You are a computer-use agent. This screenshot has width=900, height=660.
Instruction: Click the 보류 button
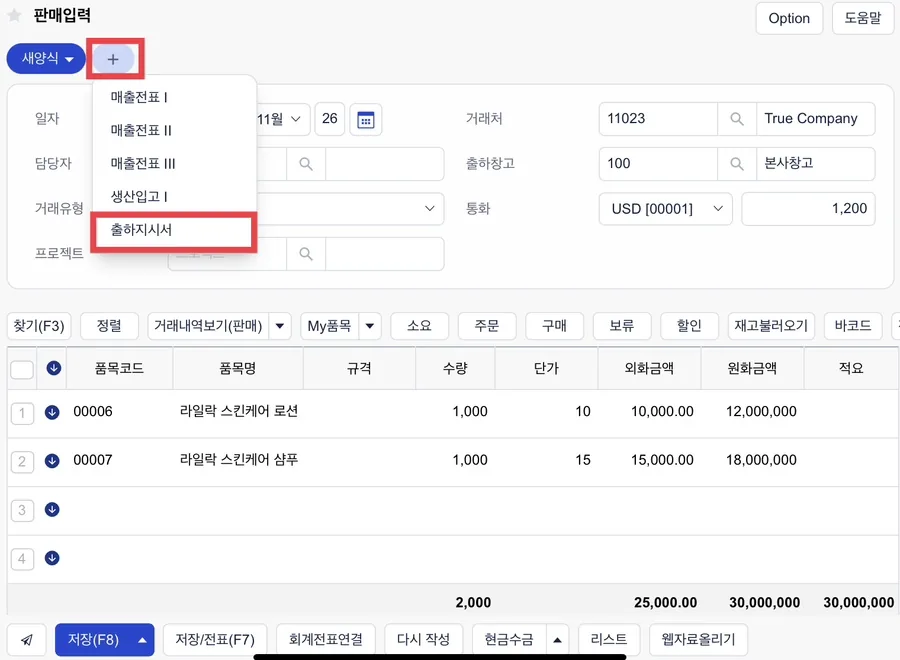click(x=622, y=326)
